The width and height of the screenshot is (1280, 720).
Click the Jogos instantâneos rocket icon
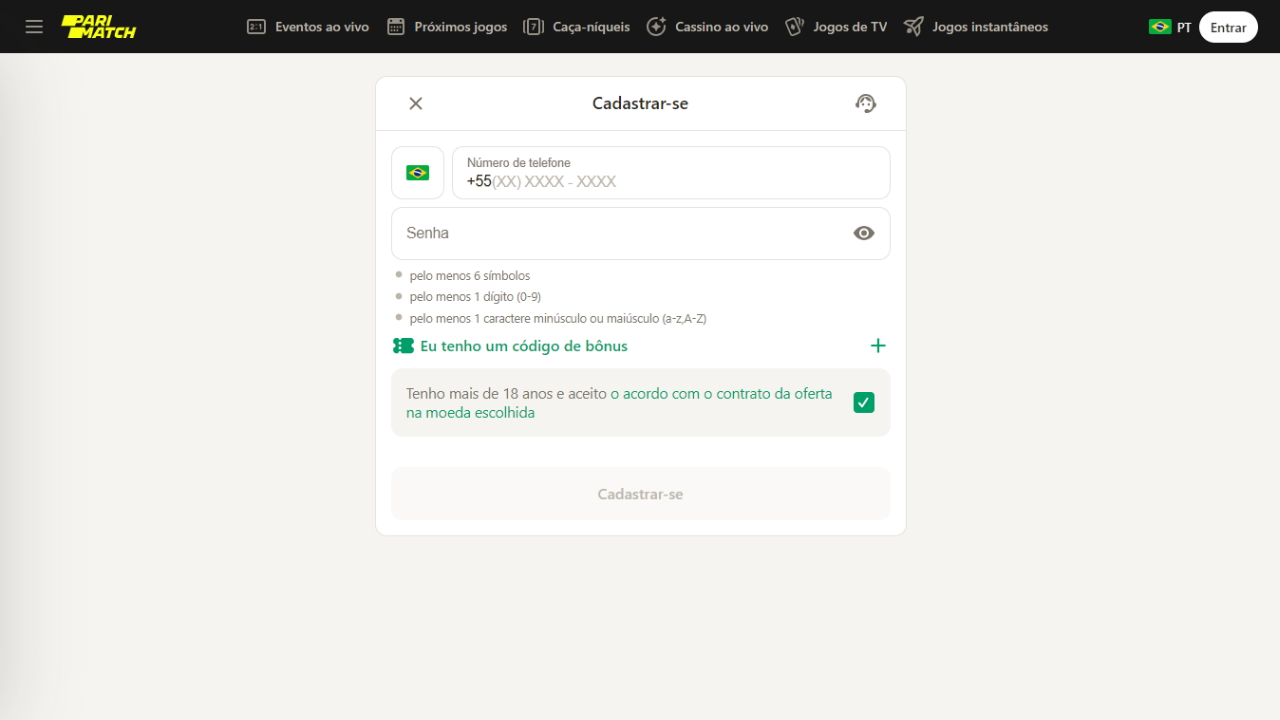coord(913,27)
